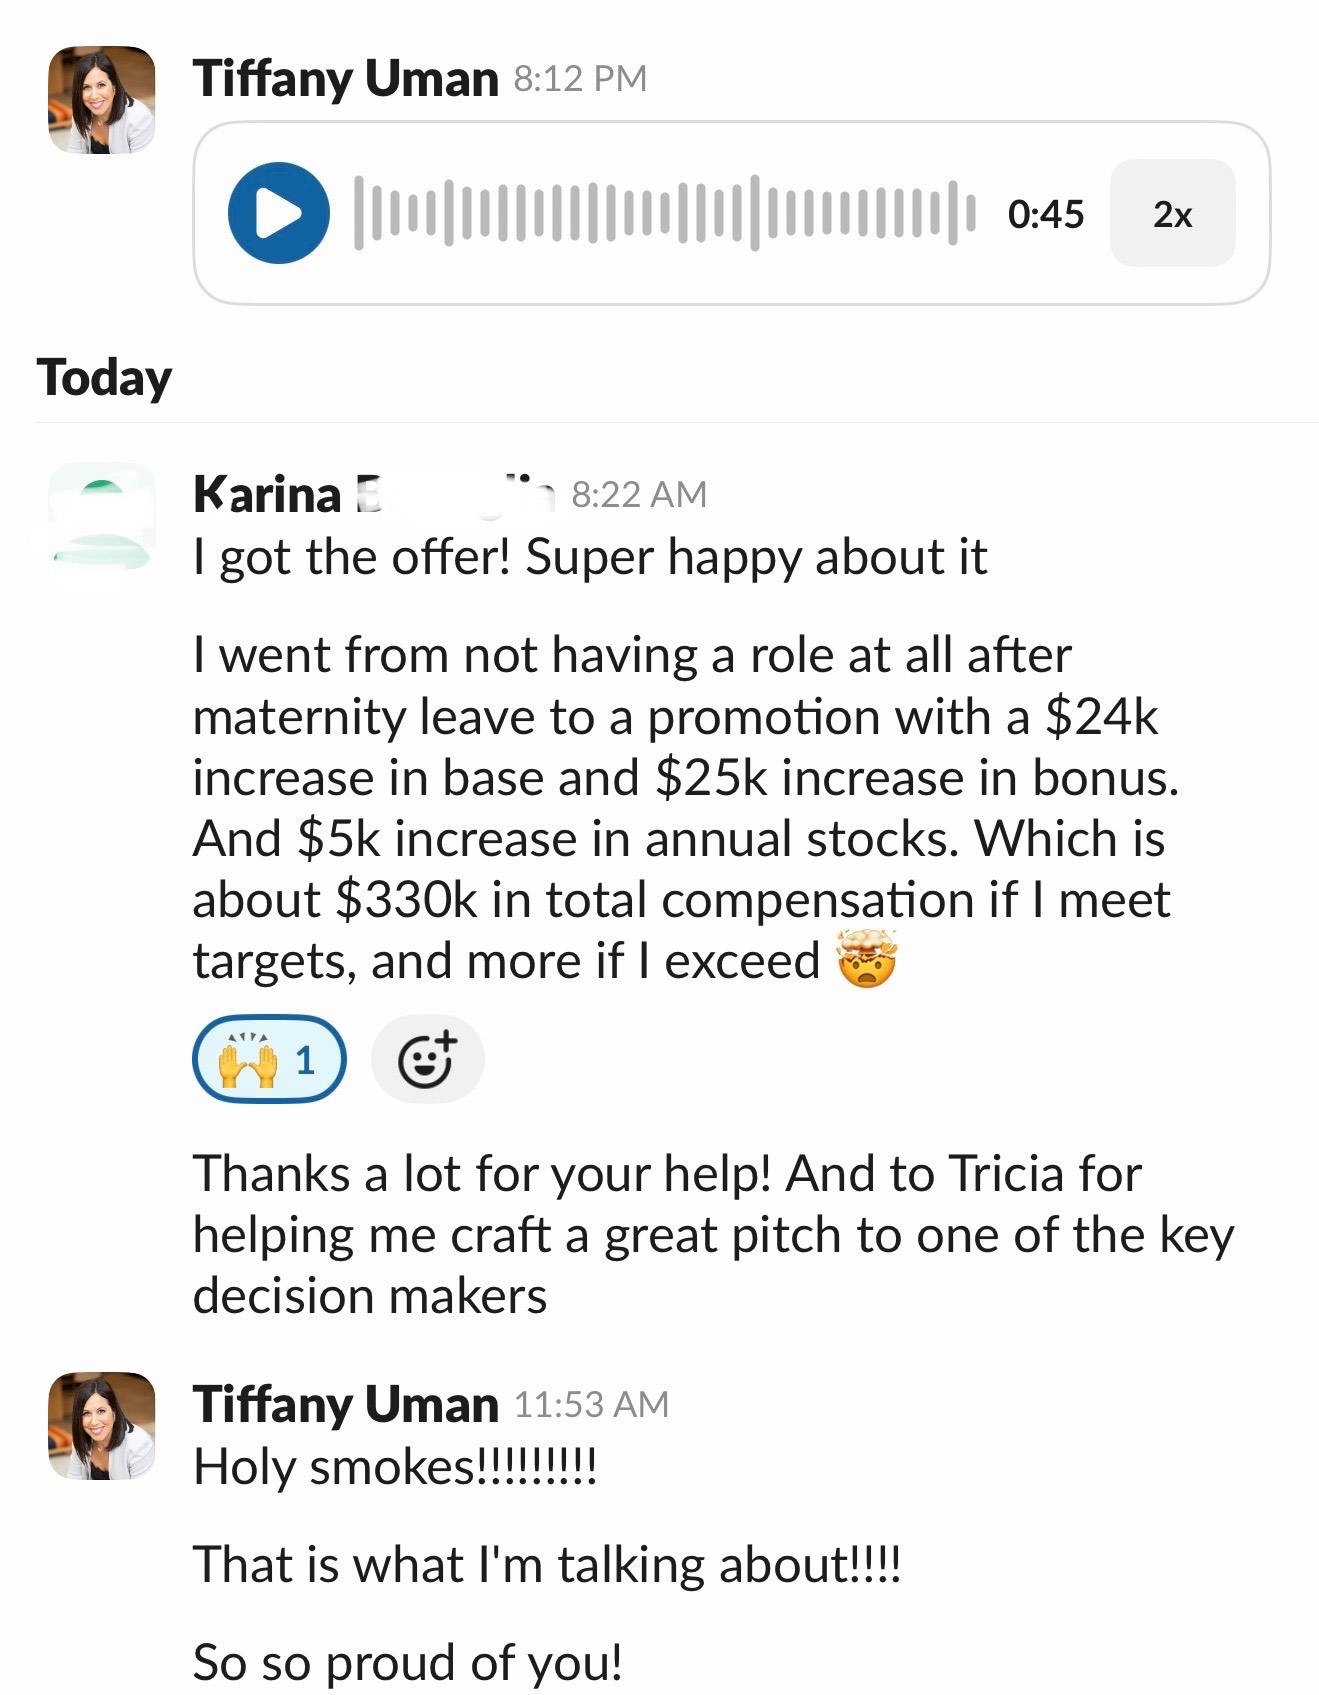Toggle the raised hands reaction
The image size is (1319, 1695).
tap(268, 1060)
